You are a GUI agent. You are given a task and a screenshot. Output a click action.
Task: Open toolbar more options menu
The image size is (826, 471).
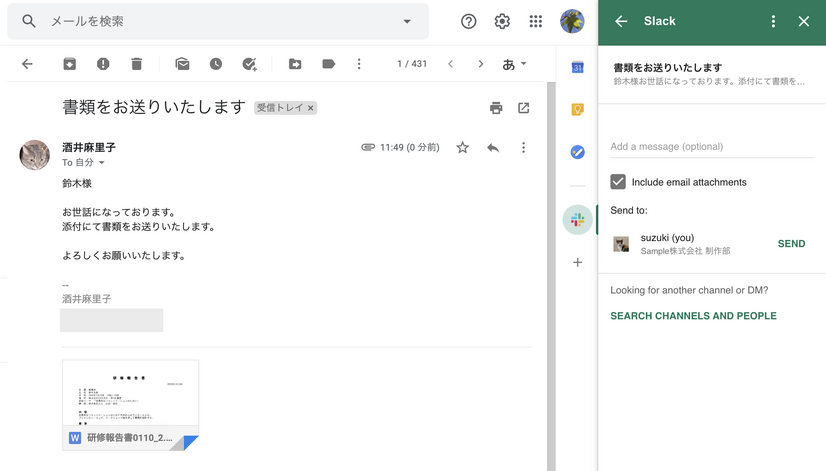359,64
